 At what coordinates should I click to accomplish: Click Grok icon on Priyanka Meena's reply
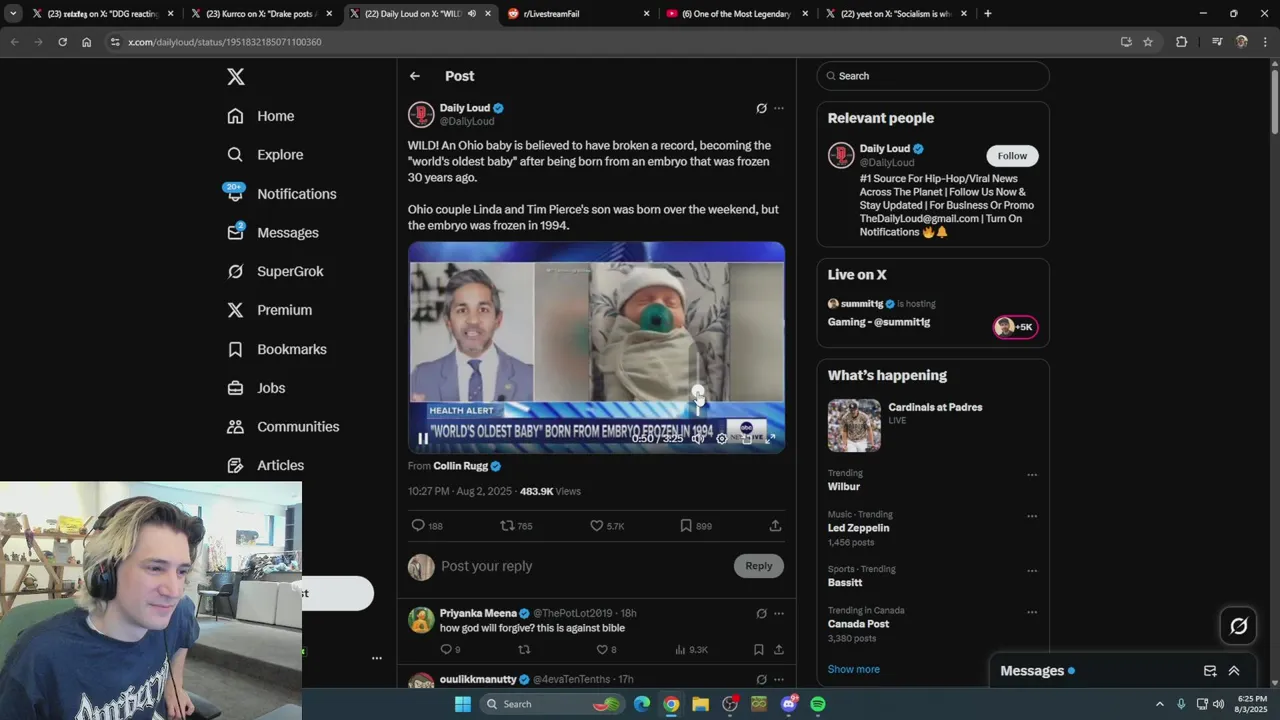tap(761, 614)
